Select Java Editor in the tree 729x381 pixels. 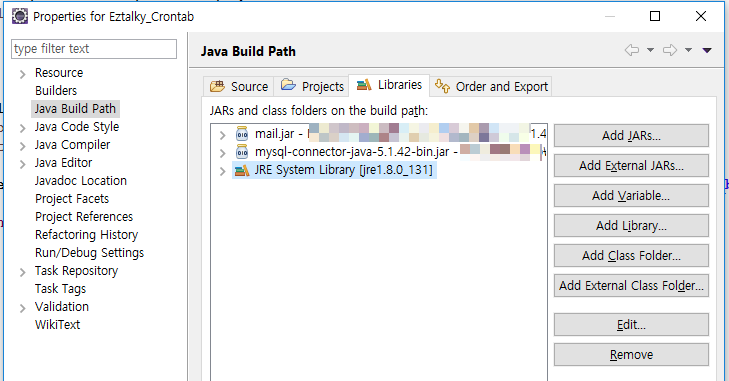coord(63,163)
